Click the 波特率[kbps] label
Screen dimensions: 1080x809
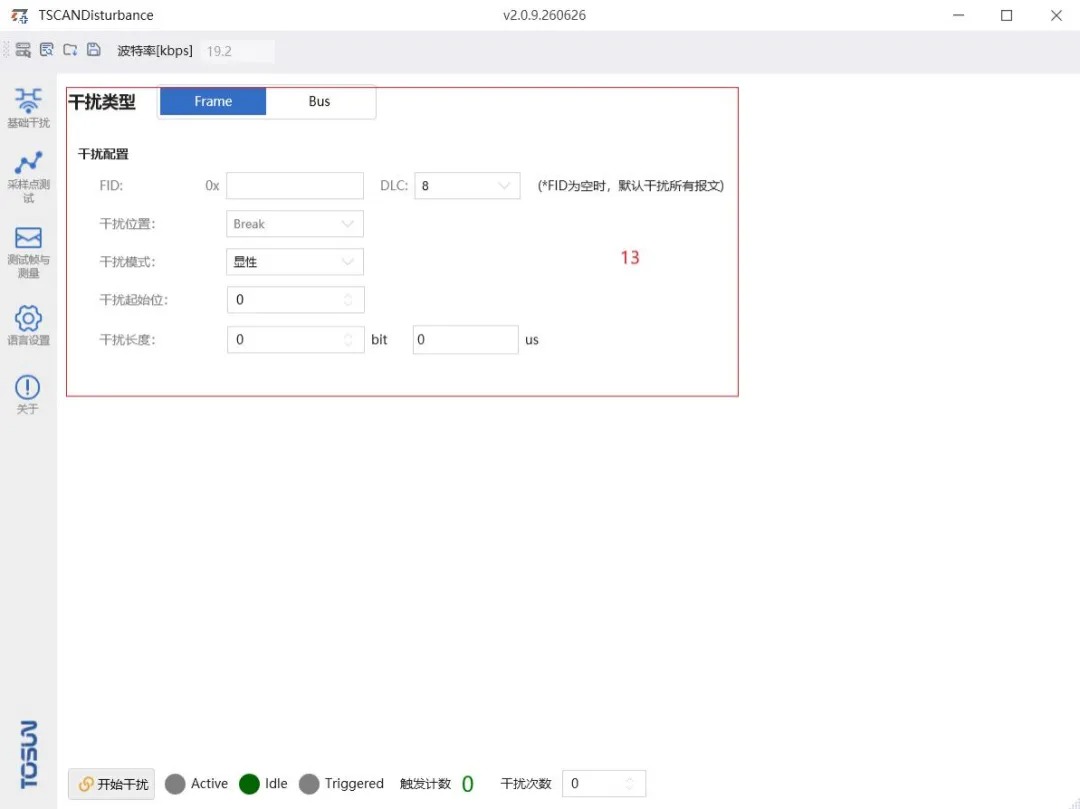pyautogui.click(x=155, y=51)
